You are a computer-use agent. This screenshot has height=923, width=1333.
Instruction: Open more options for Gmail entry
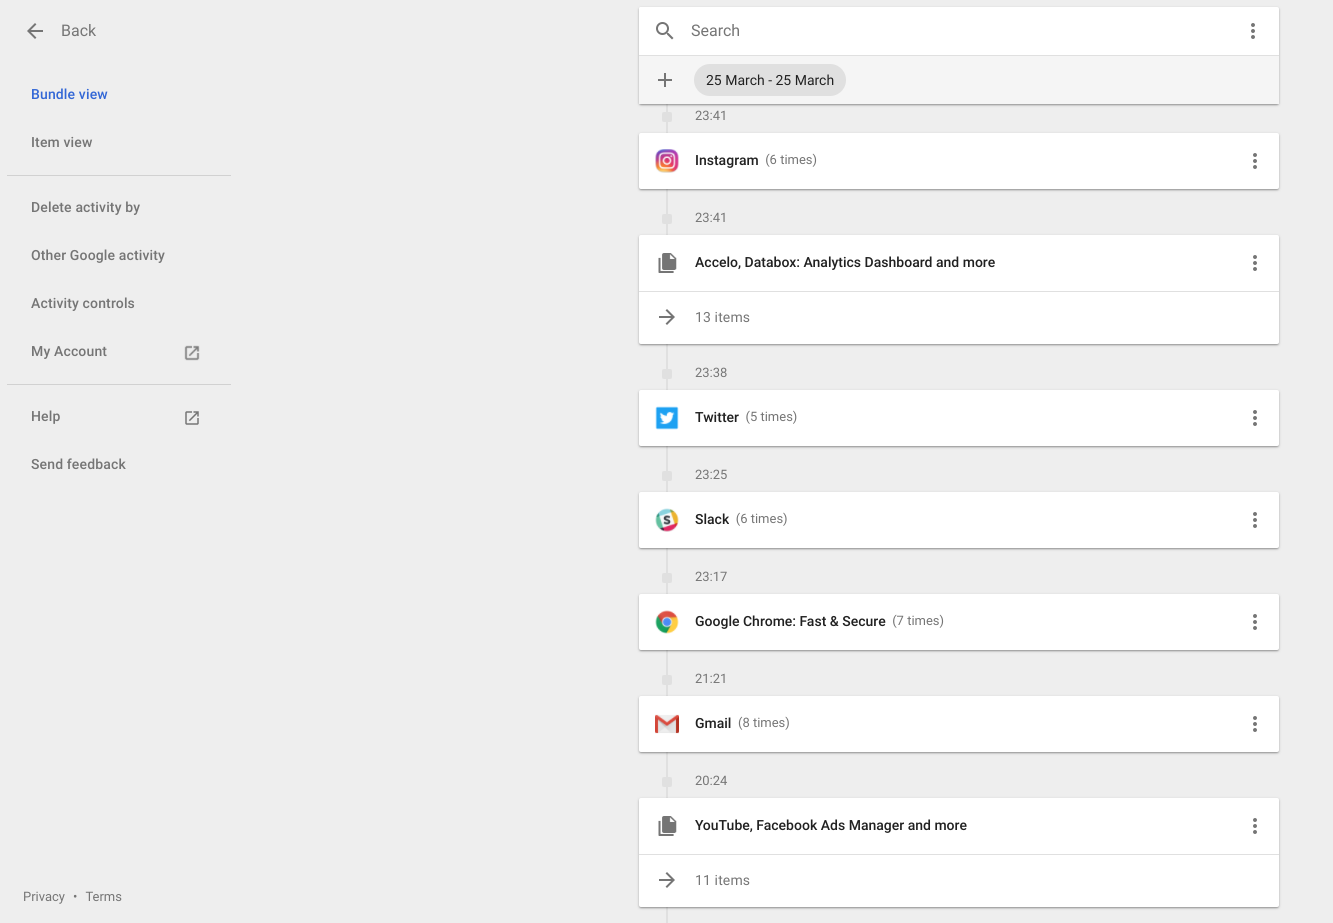1254,724
